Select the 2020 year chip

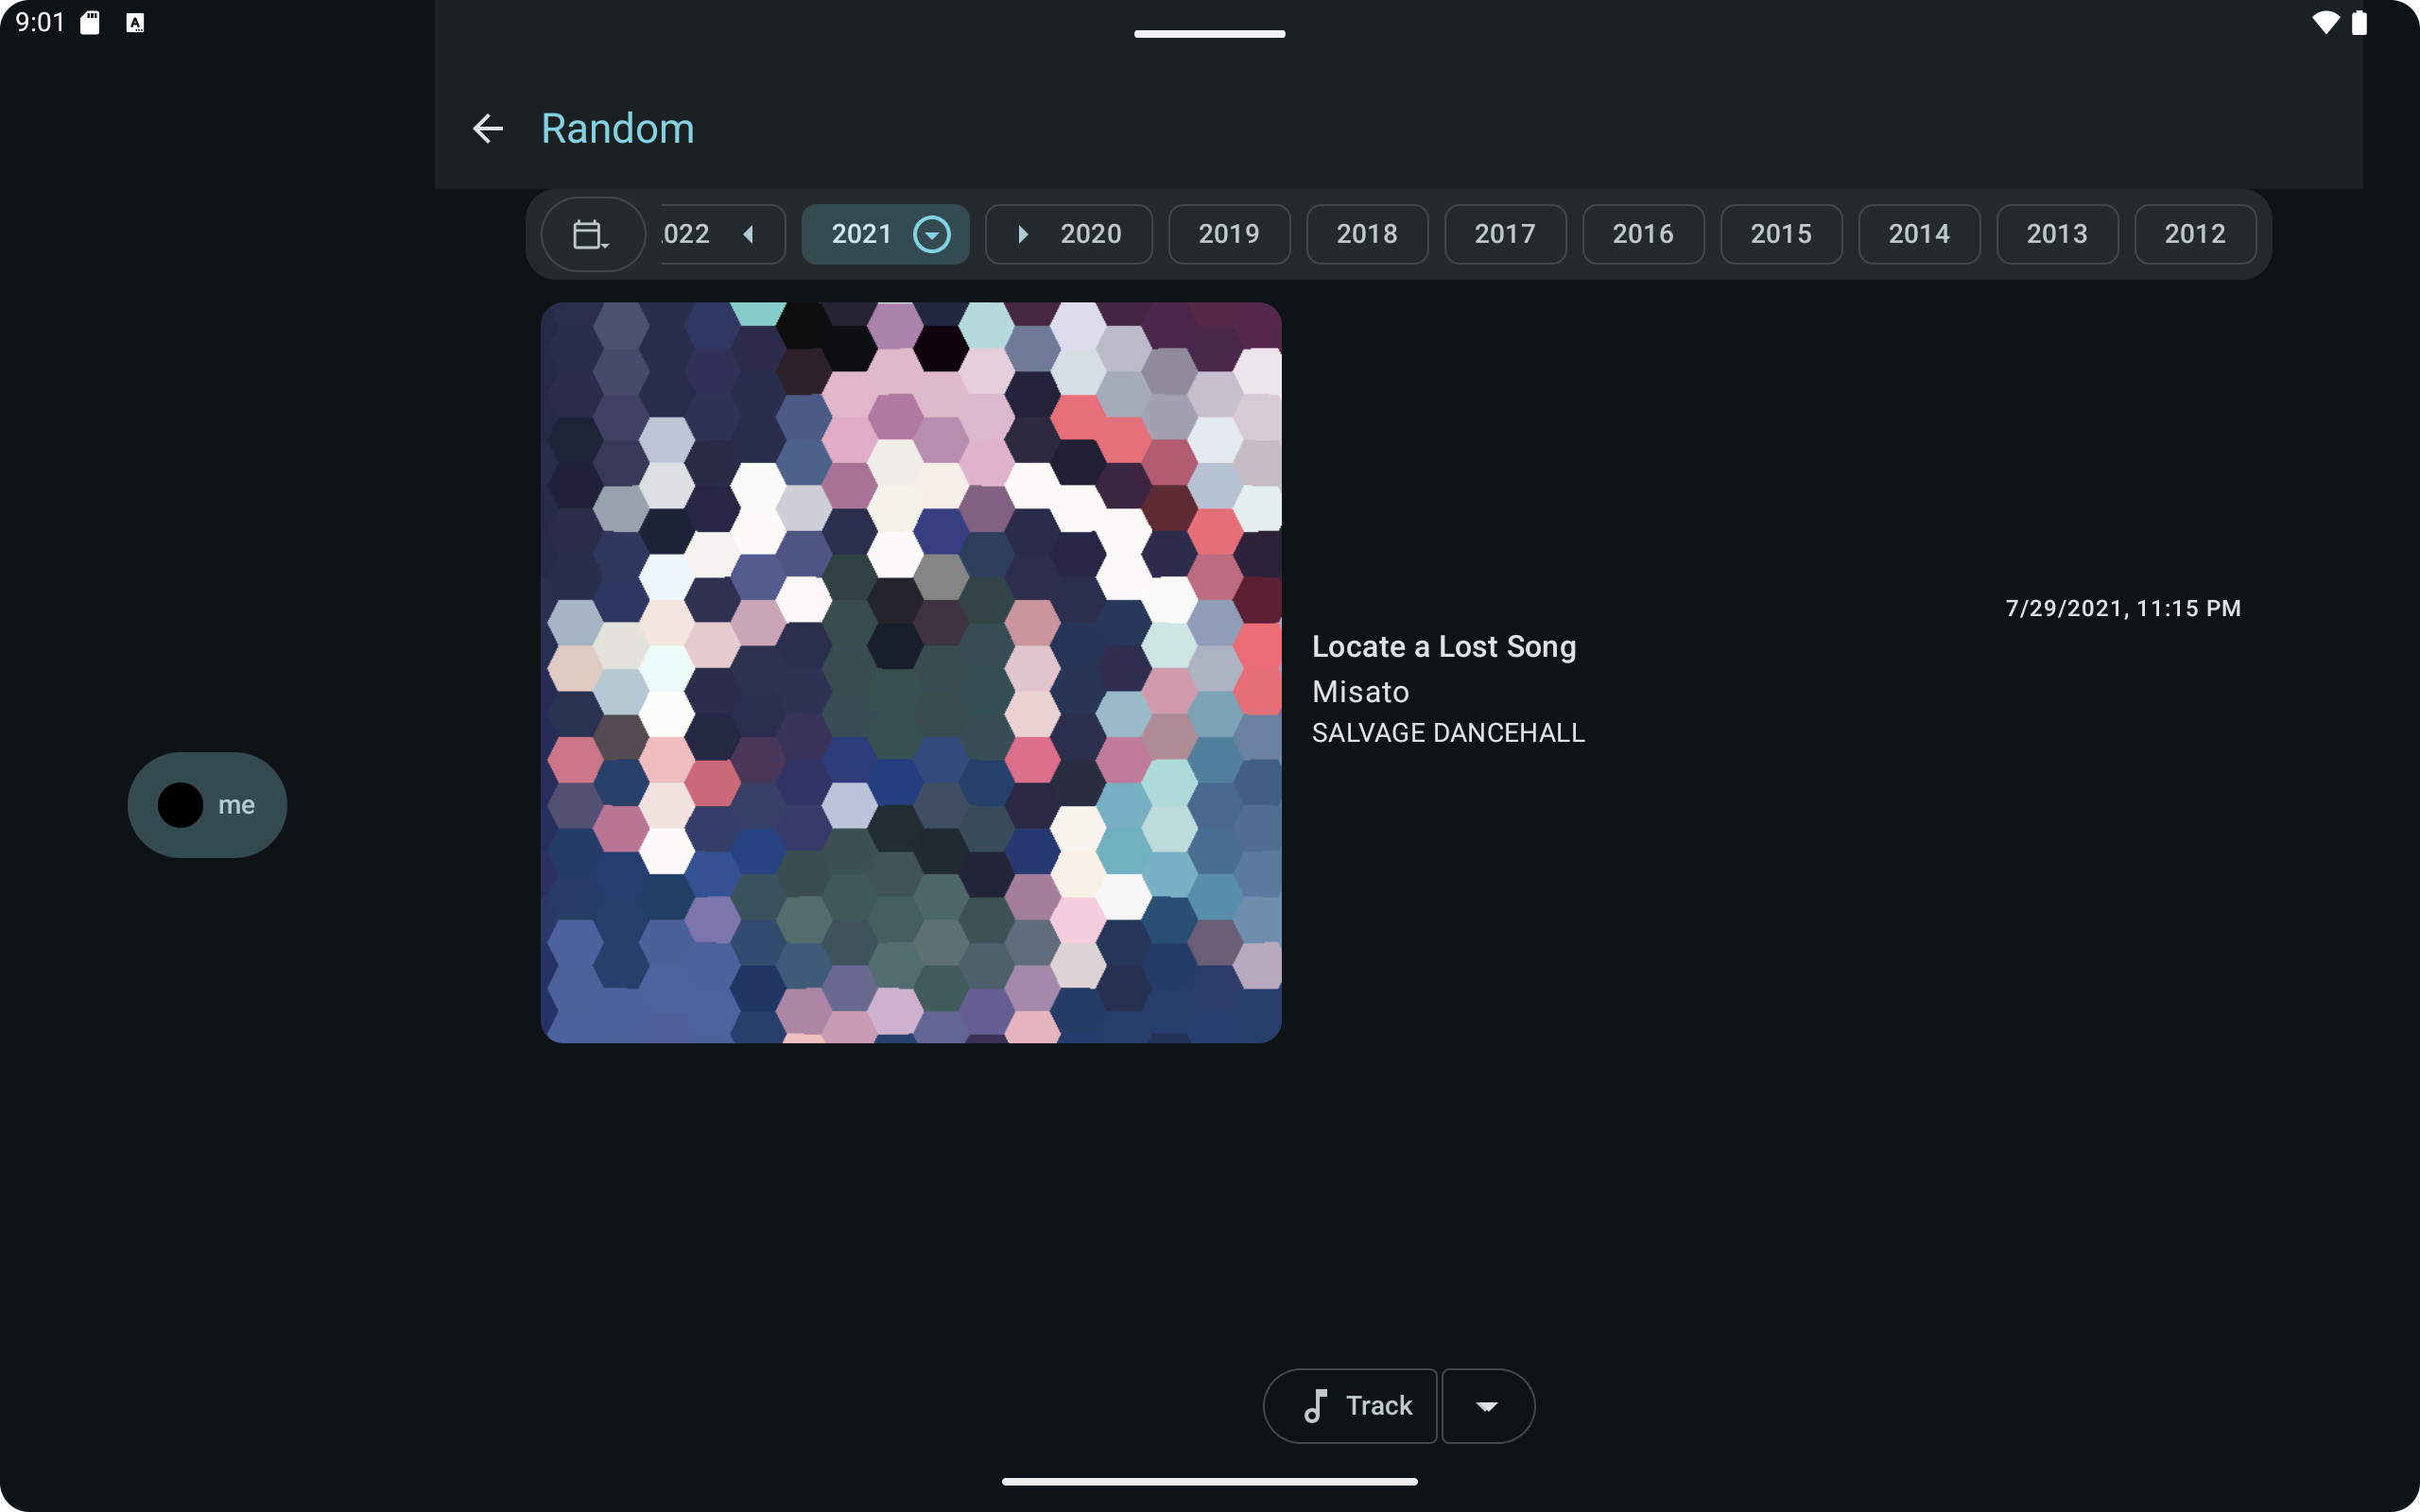pos(1068,234)
